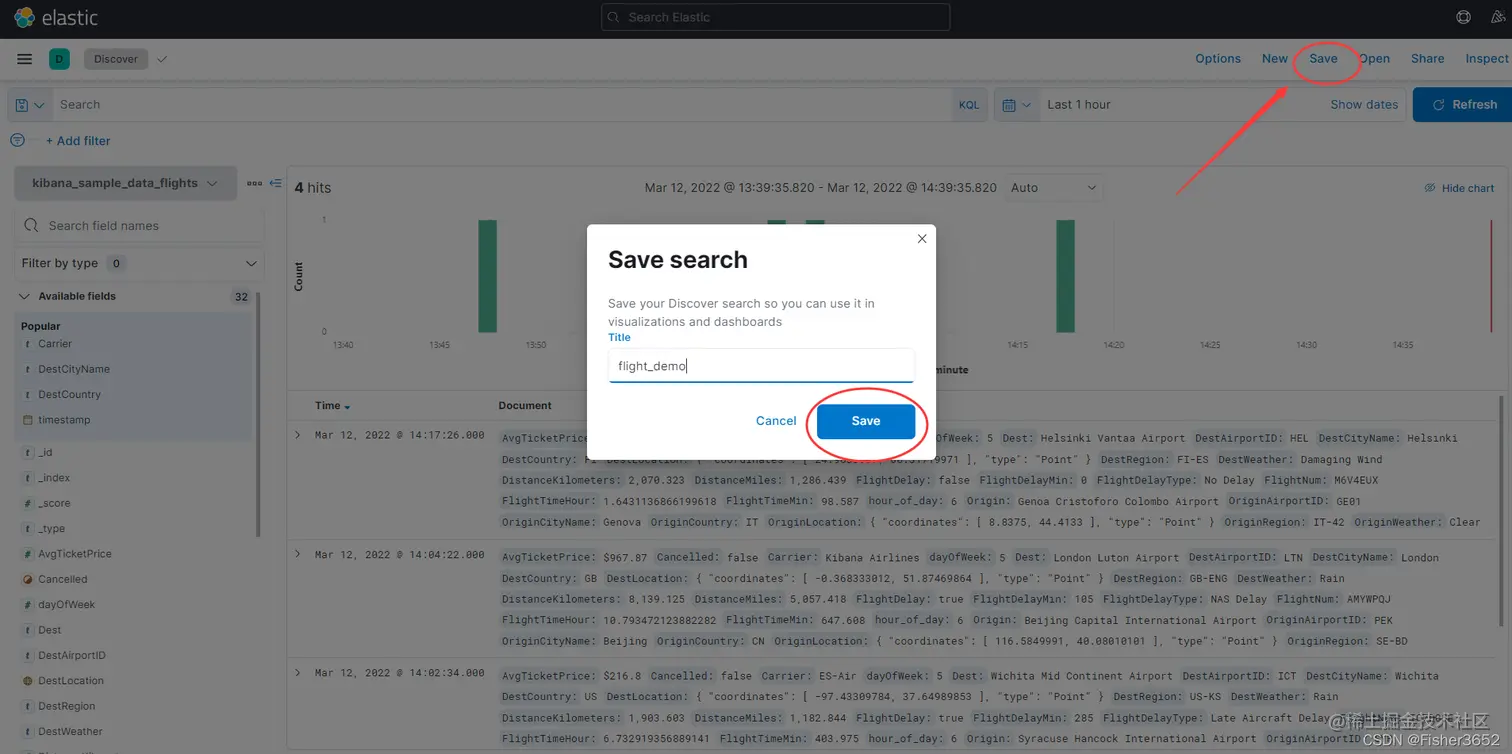The image size is (1512, 754).
Task: Select the DestCountry field
Action: pos(70,395)
